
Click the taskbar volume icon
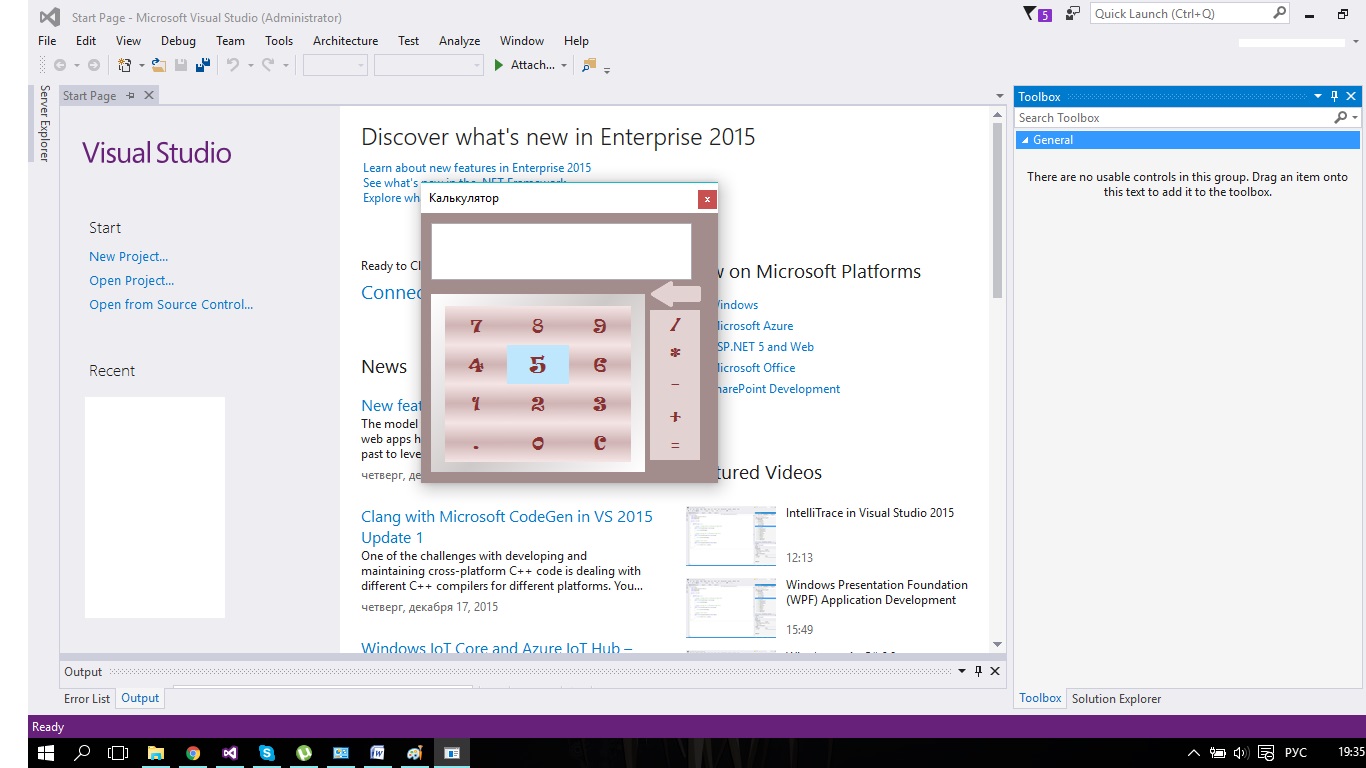click(1241, 753)
